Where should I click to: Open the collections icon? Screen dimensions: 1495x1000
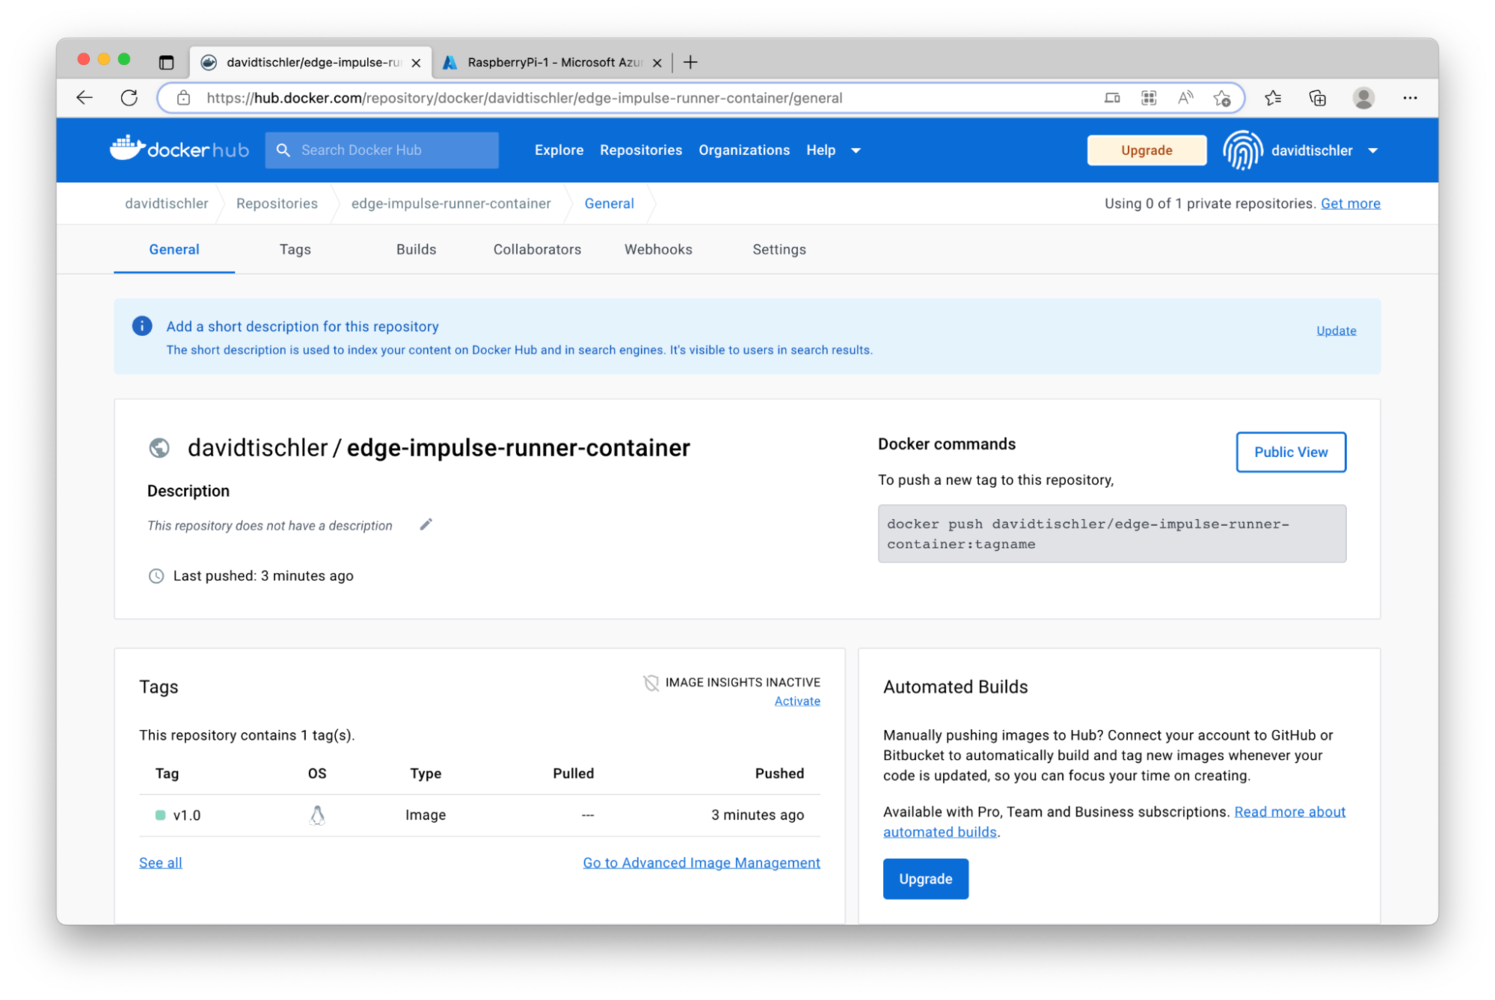pyautogui.click(x=1317, y=98)
